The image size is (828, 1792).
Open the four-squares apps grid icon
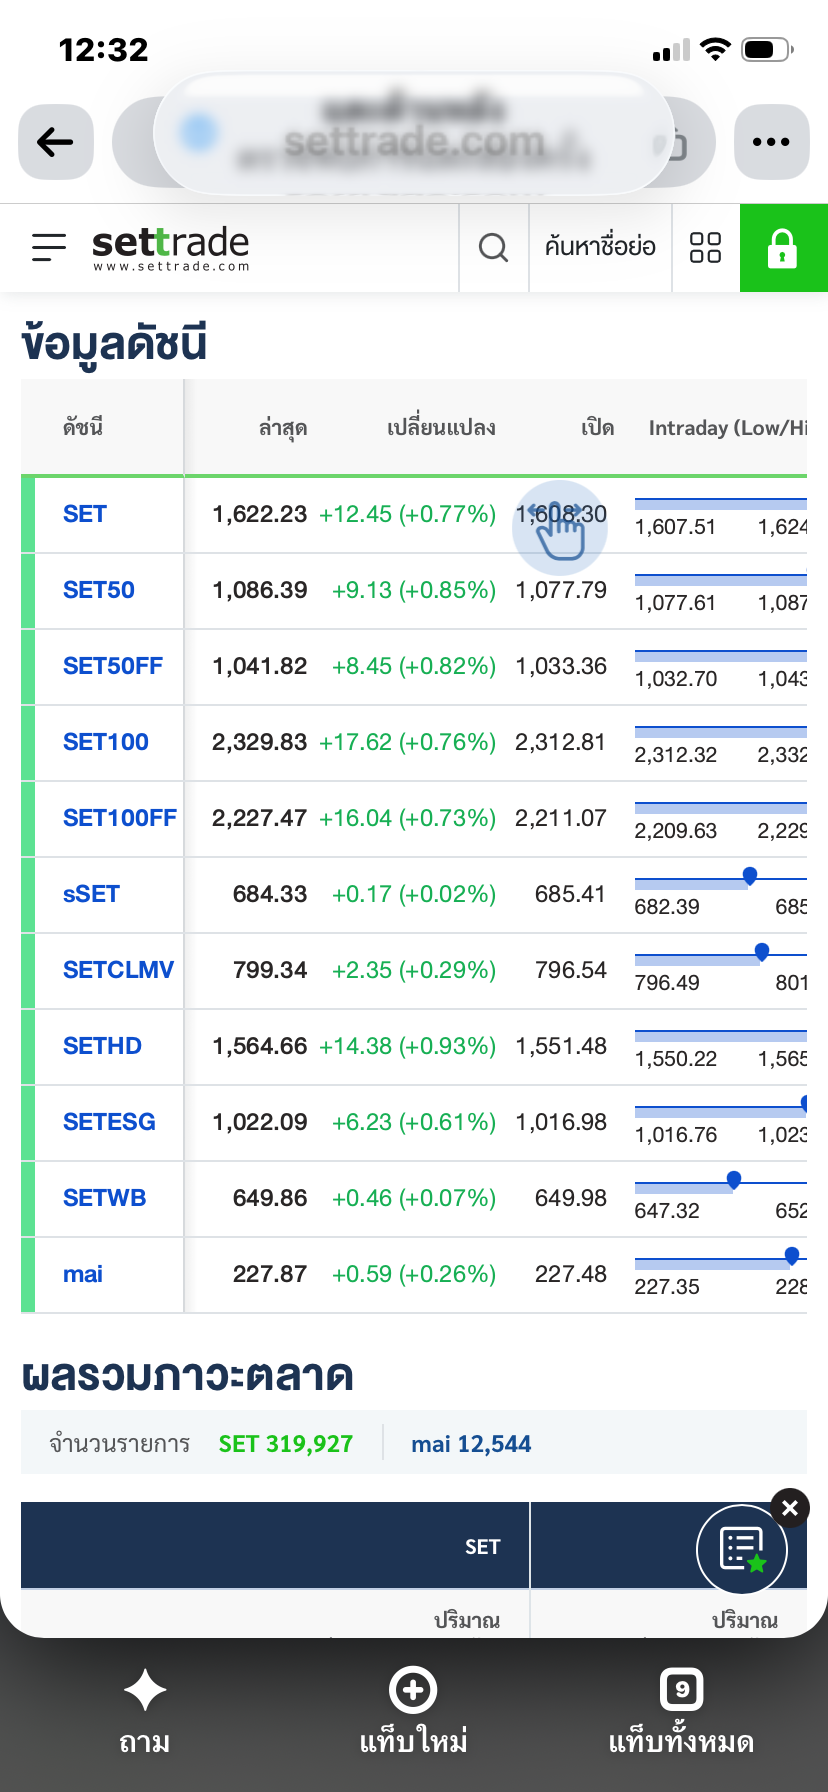(x=705, y=247)
